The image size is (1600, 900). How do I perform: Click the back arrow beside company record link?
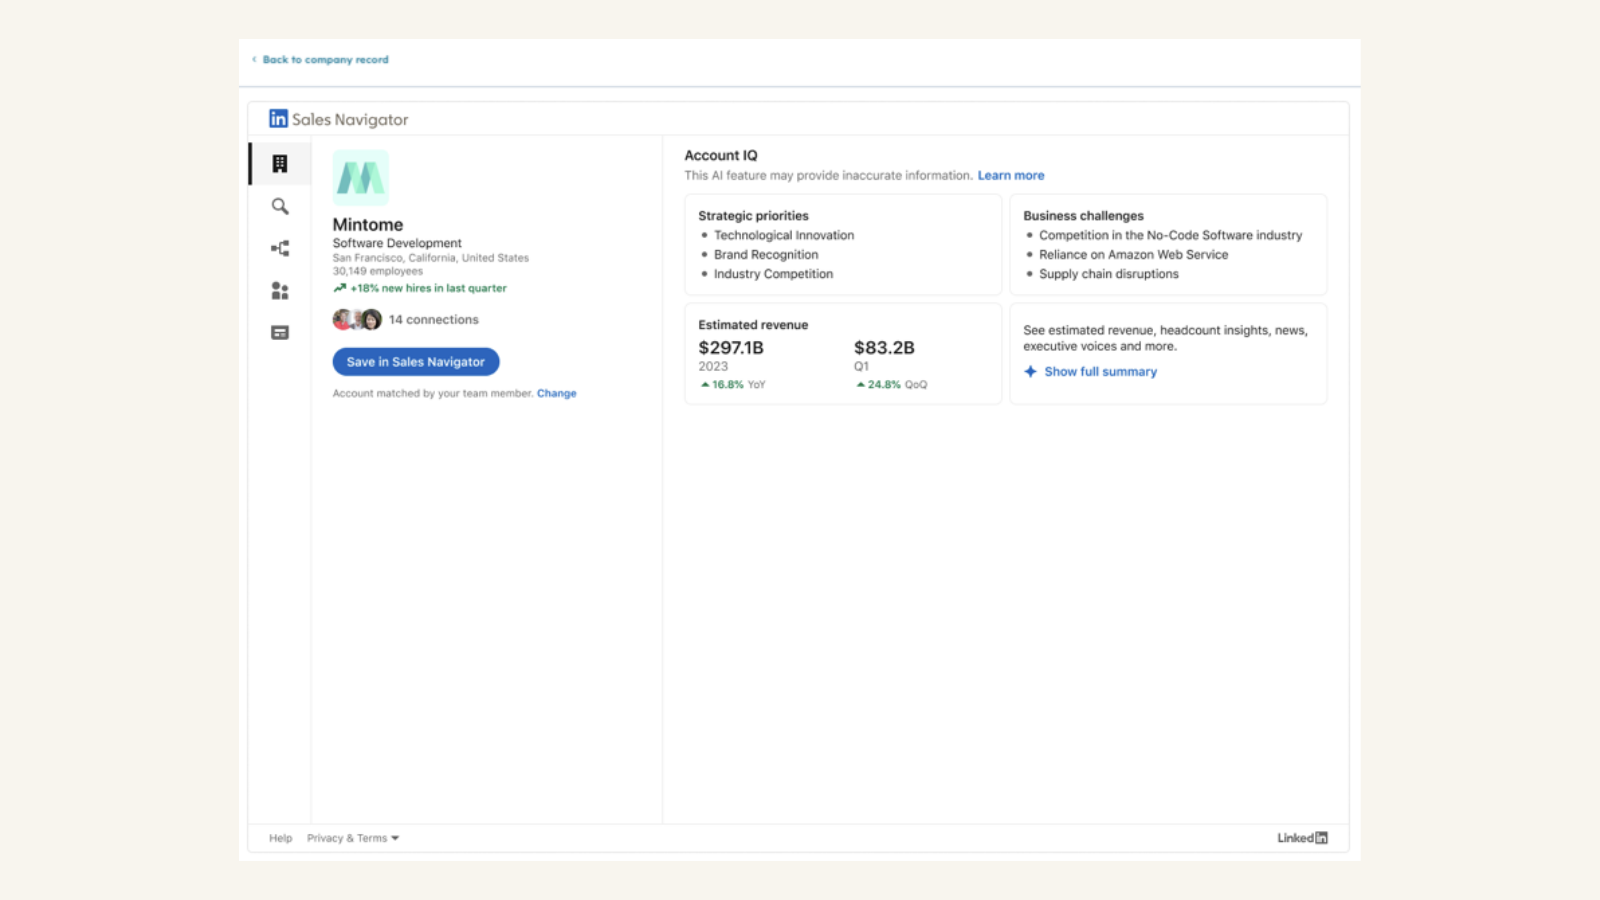(253, 59)
